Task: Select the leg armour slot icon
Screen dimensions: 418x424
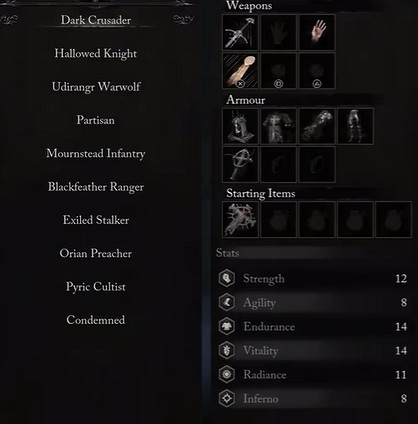Action: 355,126
